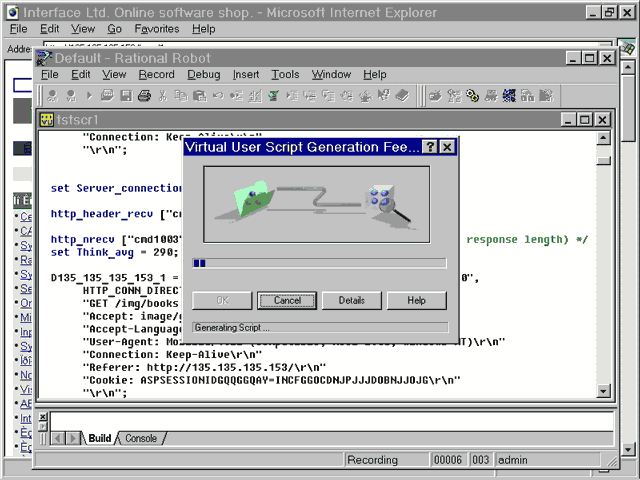The image size is (640, 480).
Task: Click the tab scroll left arrow beside Build
Action: coord(58,438)
